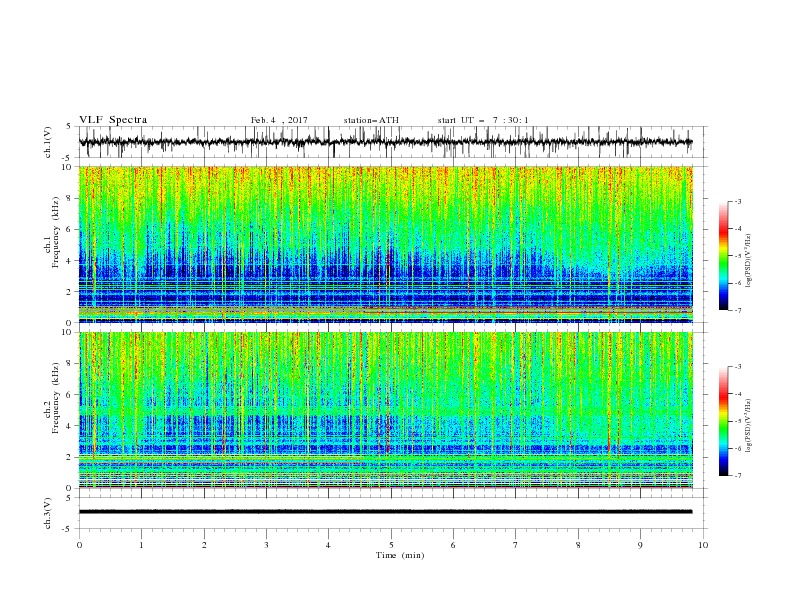
Task: Click the "-3" tick on ch.2 colorbar
Action: coord(738,367)
